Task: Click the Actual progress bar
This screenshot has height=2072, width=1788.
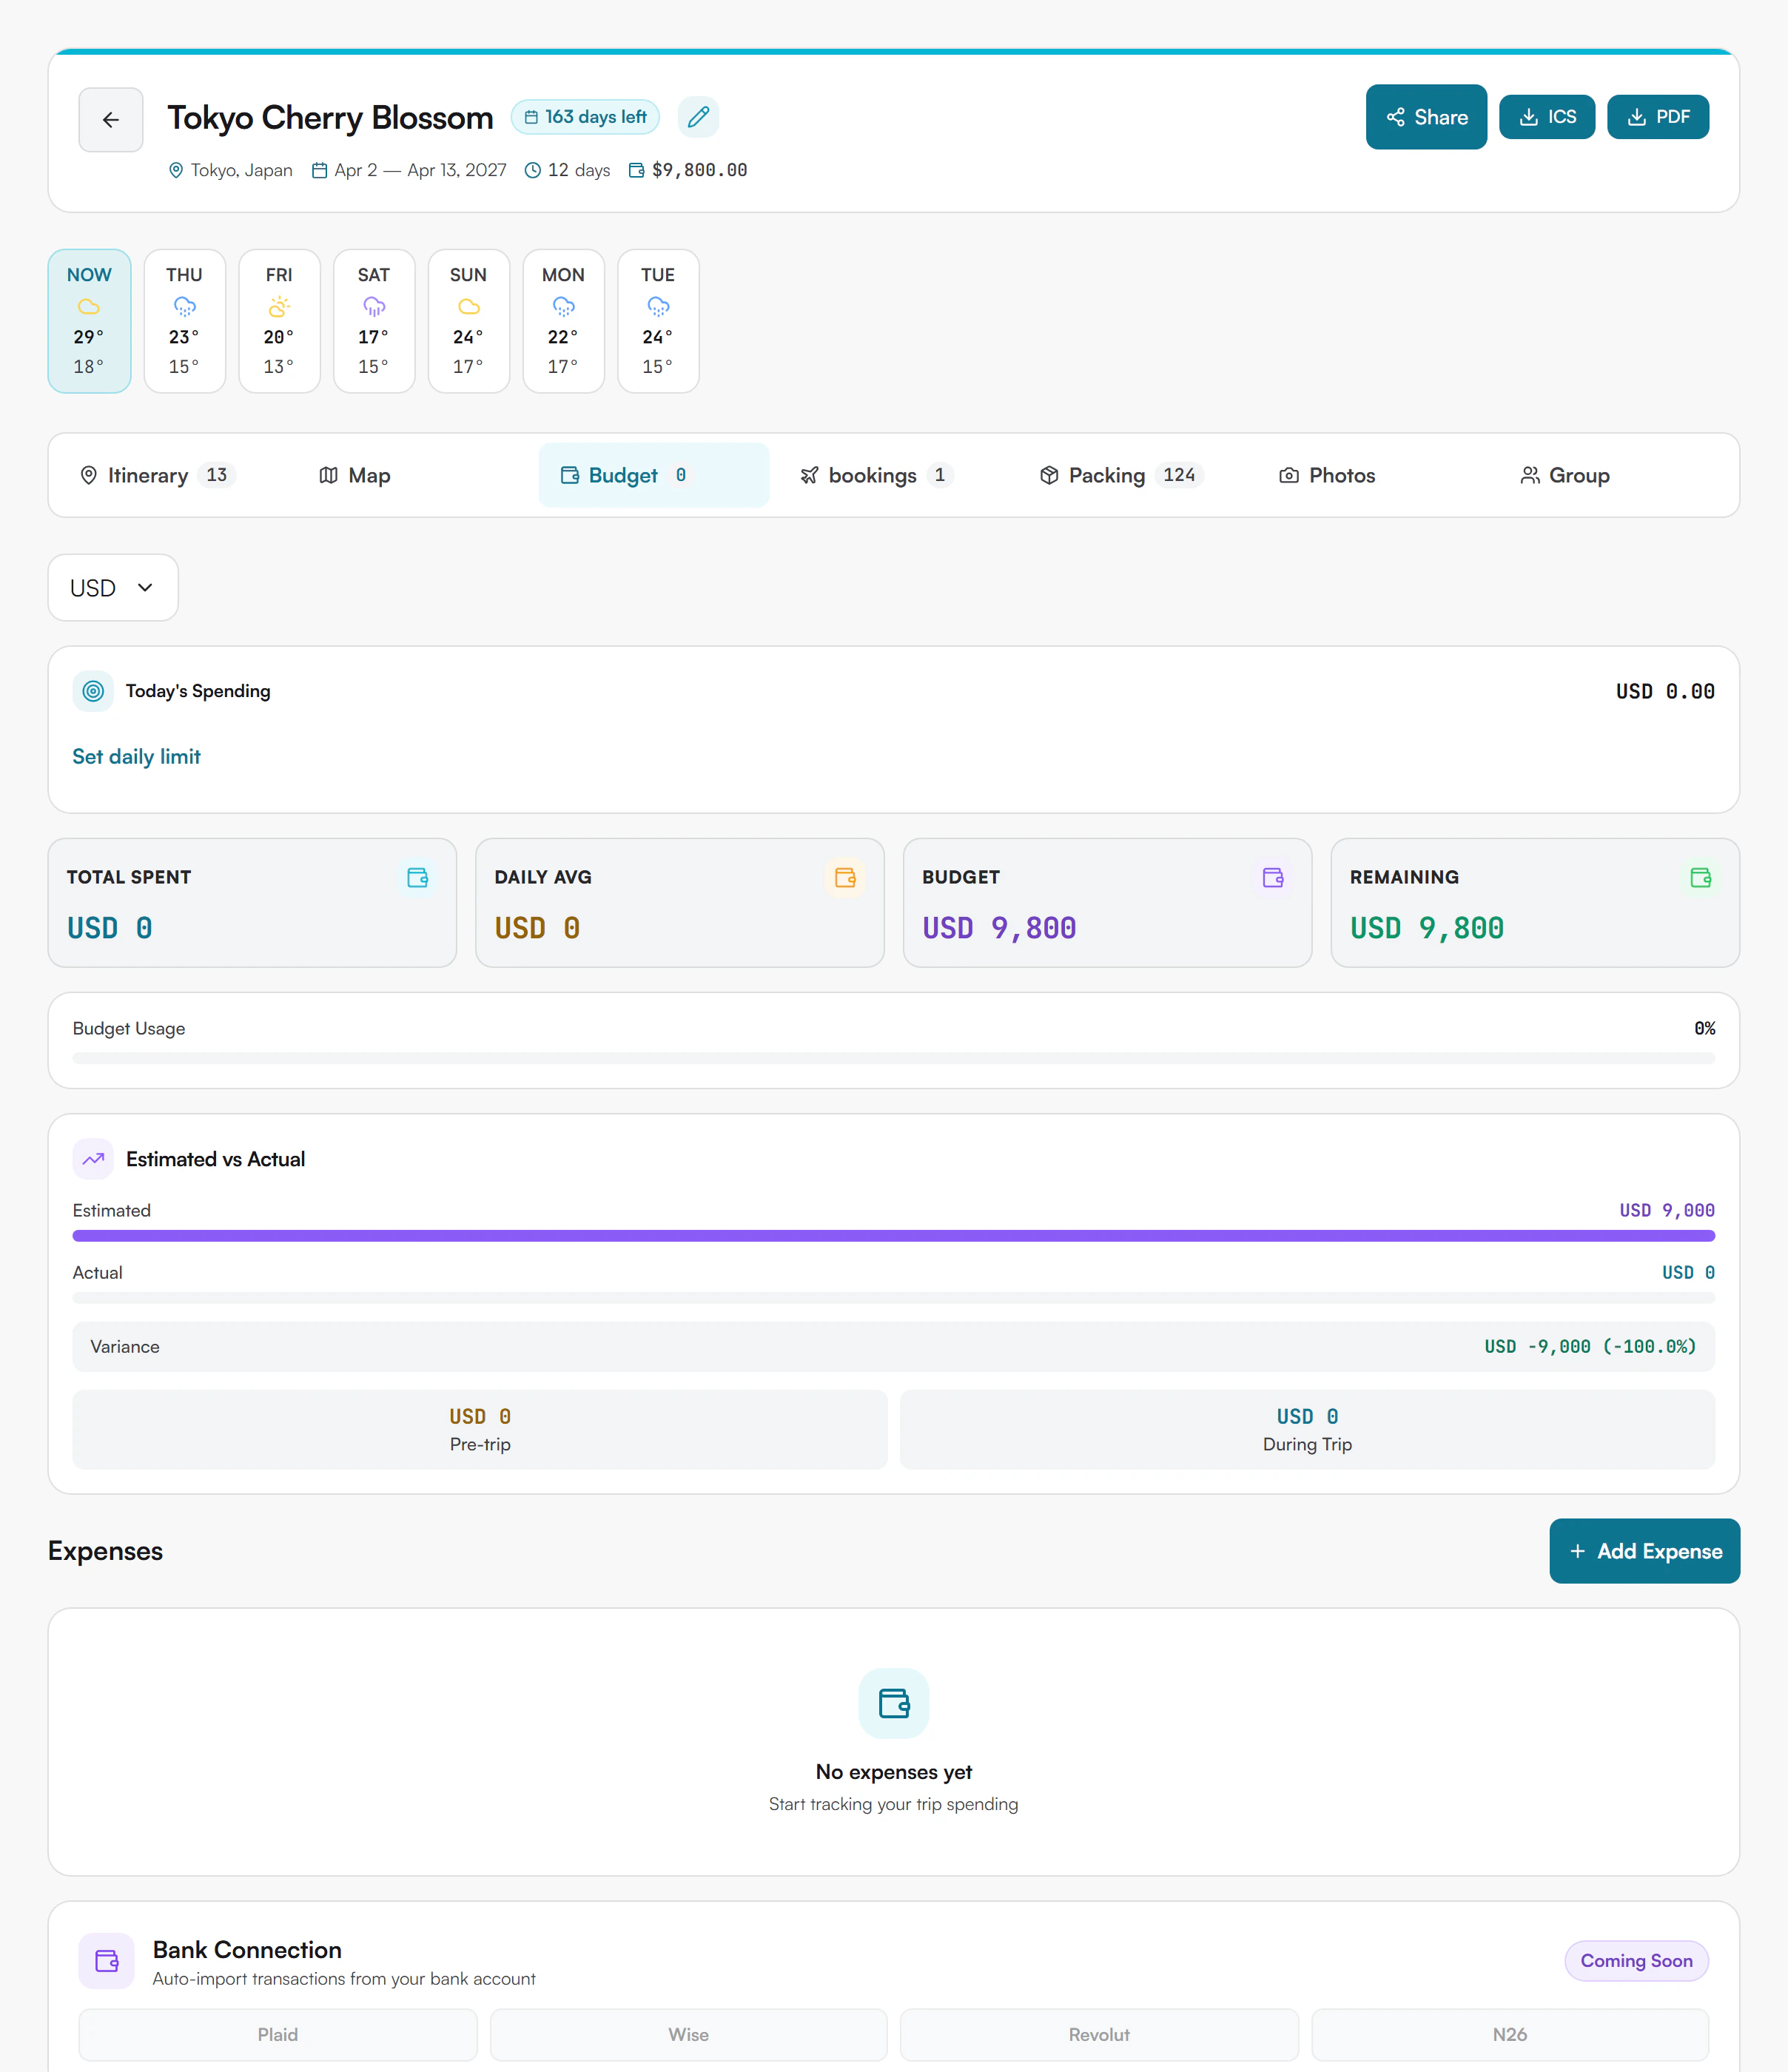Action: [894, 1298]
